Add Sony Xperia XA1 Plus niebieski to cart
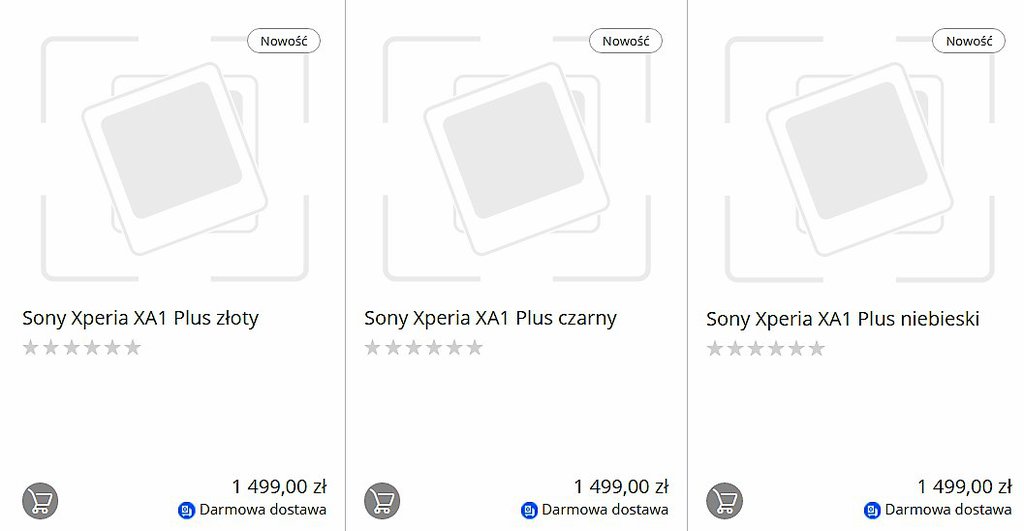1024x531 pixels. [x=724, y=500]
